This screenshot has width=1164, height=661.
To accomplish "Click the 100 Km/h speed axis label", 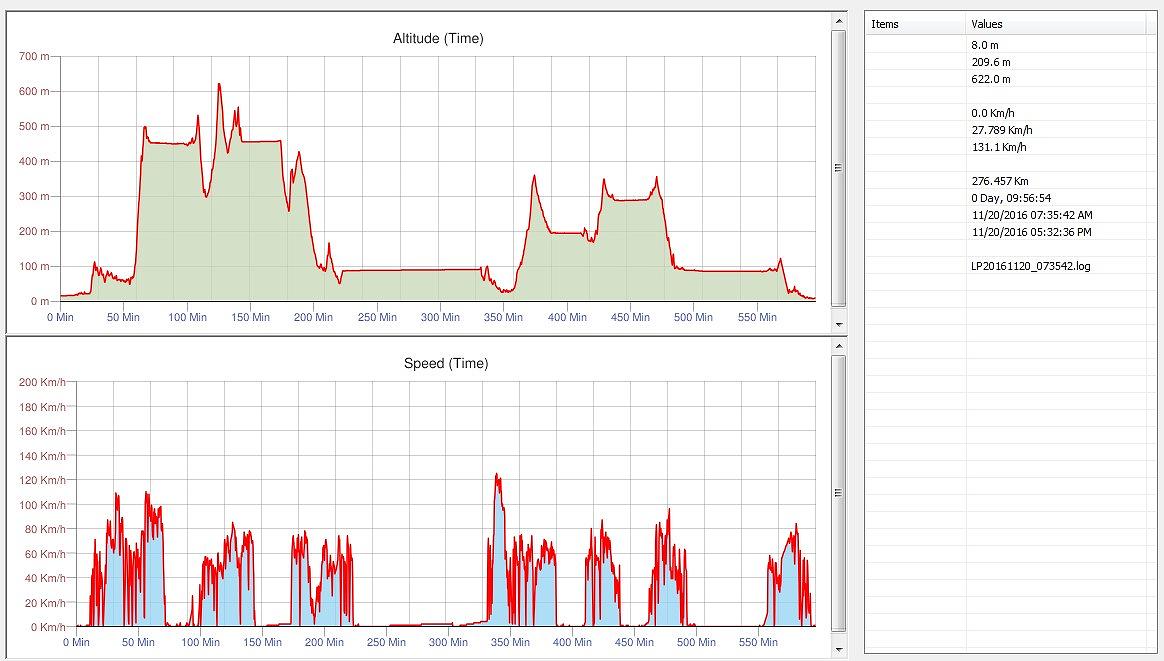I will tap(42, 505).
